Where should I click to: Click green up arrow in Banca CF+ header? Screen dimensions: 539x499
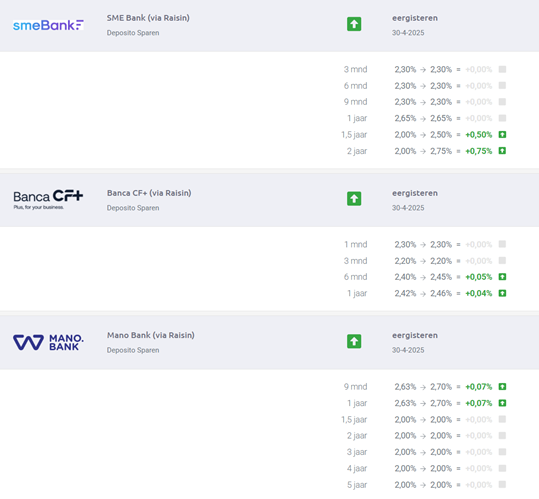[x=354, y=199]
